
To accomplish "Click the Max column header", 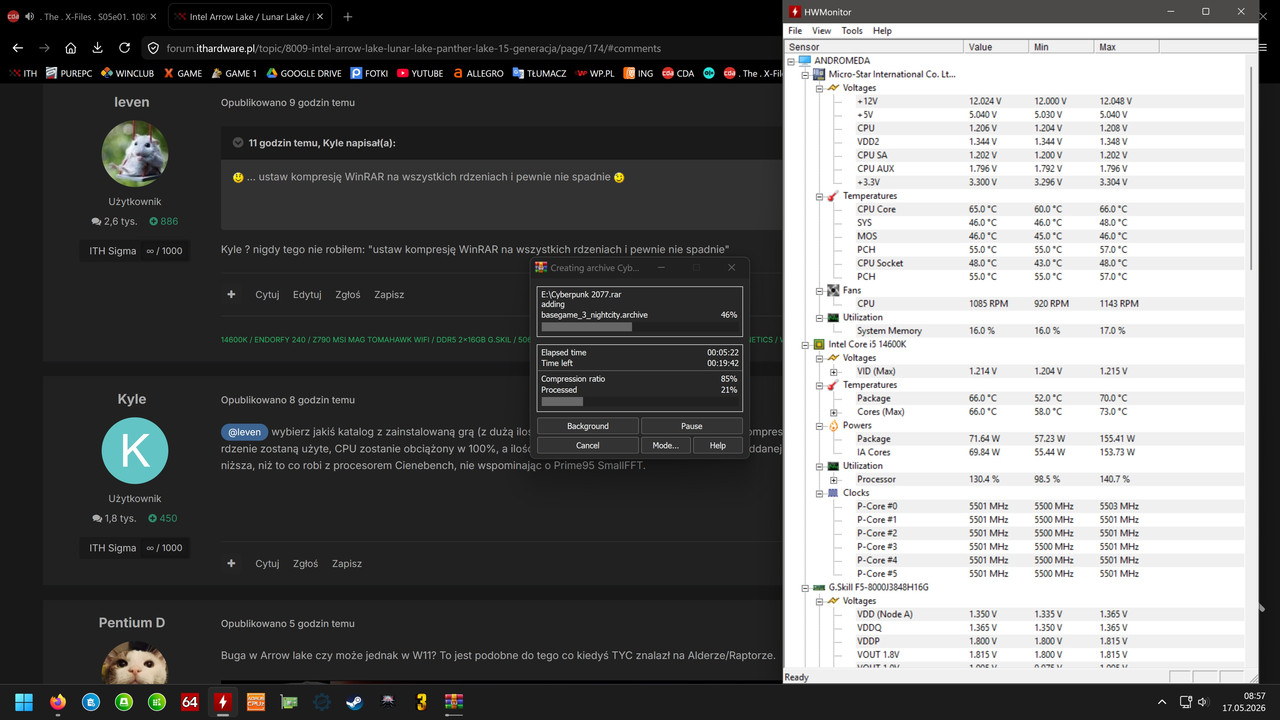I will (1124, 47).
